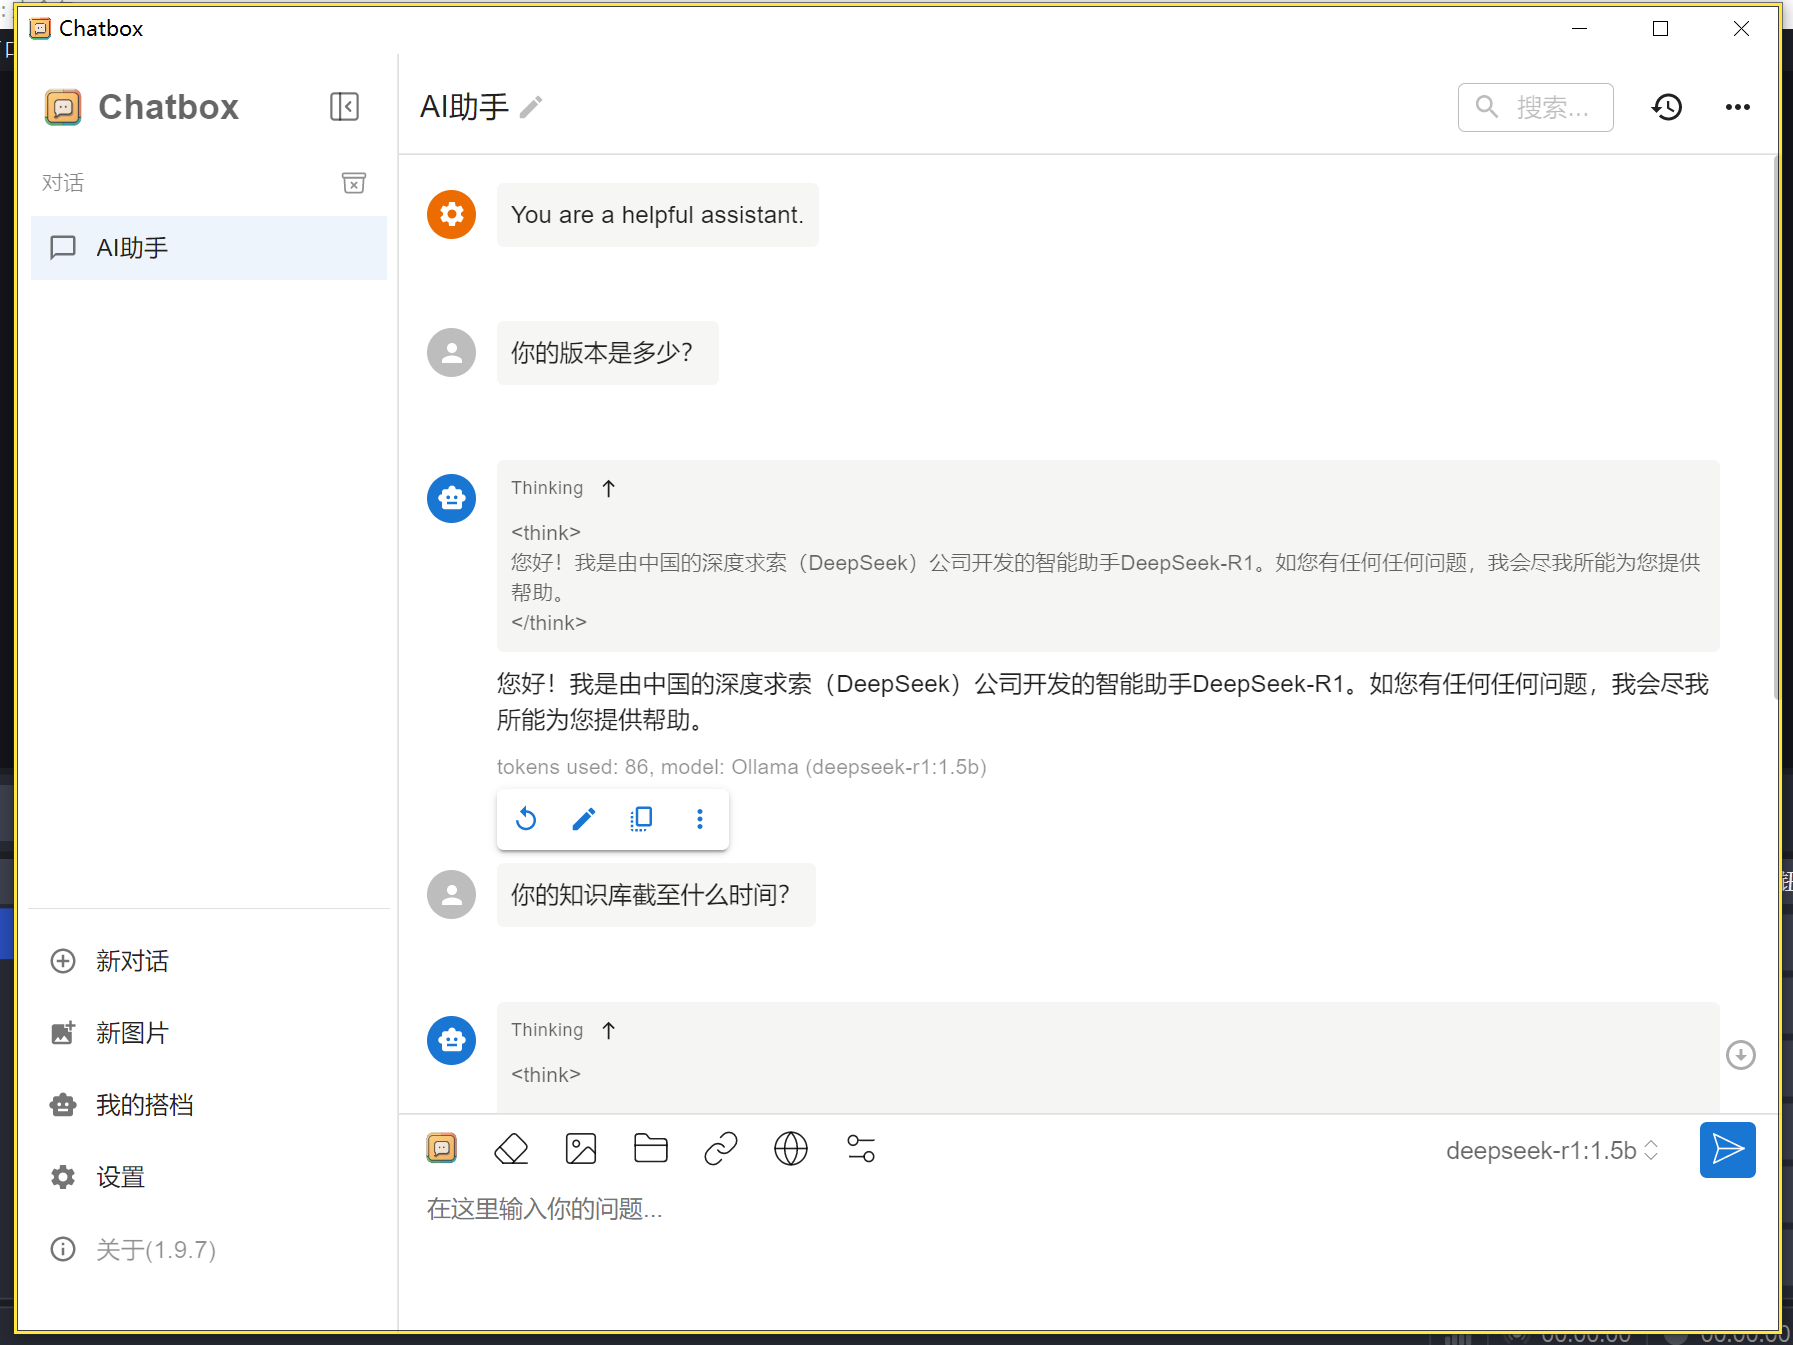Viewport: 1793px width, 1345px height.
Task: Open conversation settings sliders icon
Action: coord(861,1149)
